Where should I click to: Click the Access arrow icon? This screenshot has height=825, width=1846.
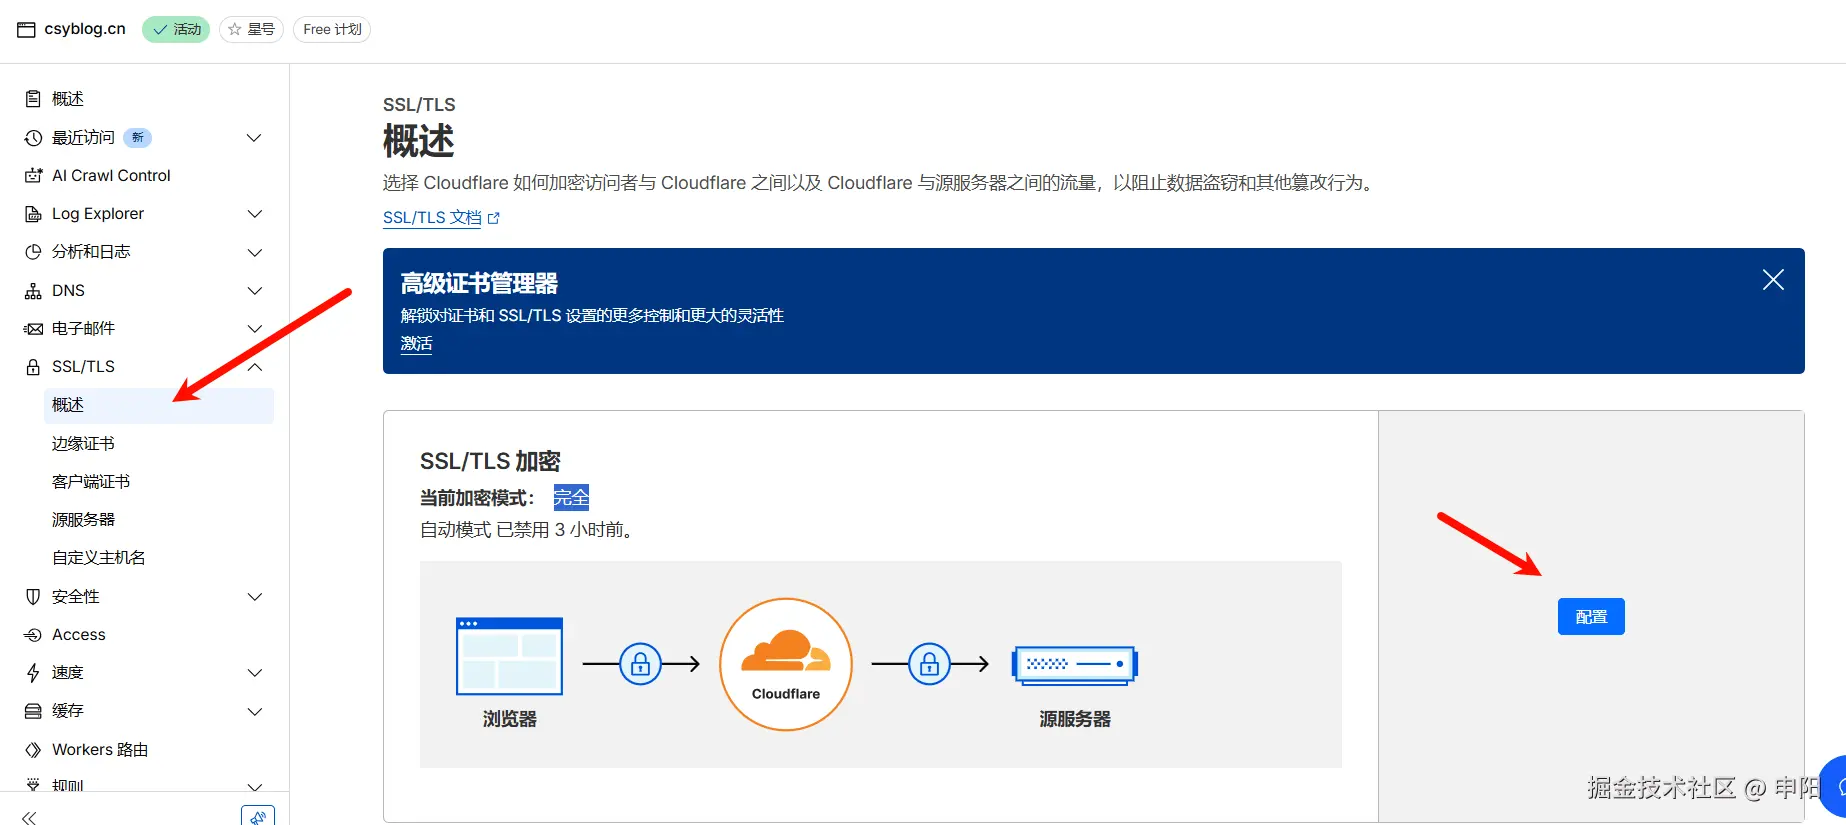pyautogui.click(x=33, y=635)
